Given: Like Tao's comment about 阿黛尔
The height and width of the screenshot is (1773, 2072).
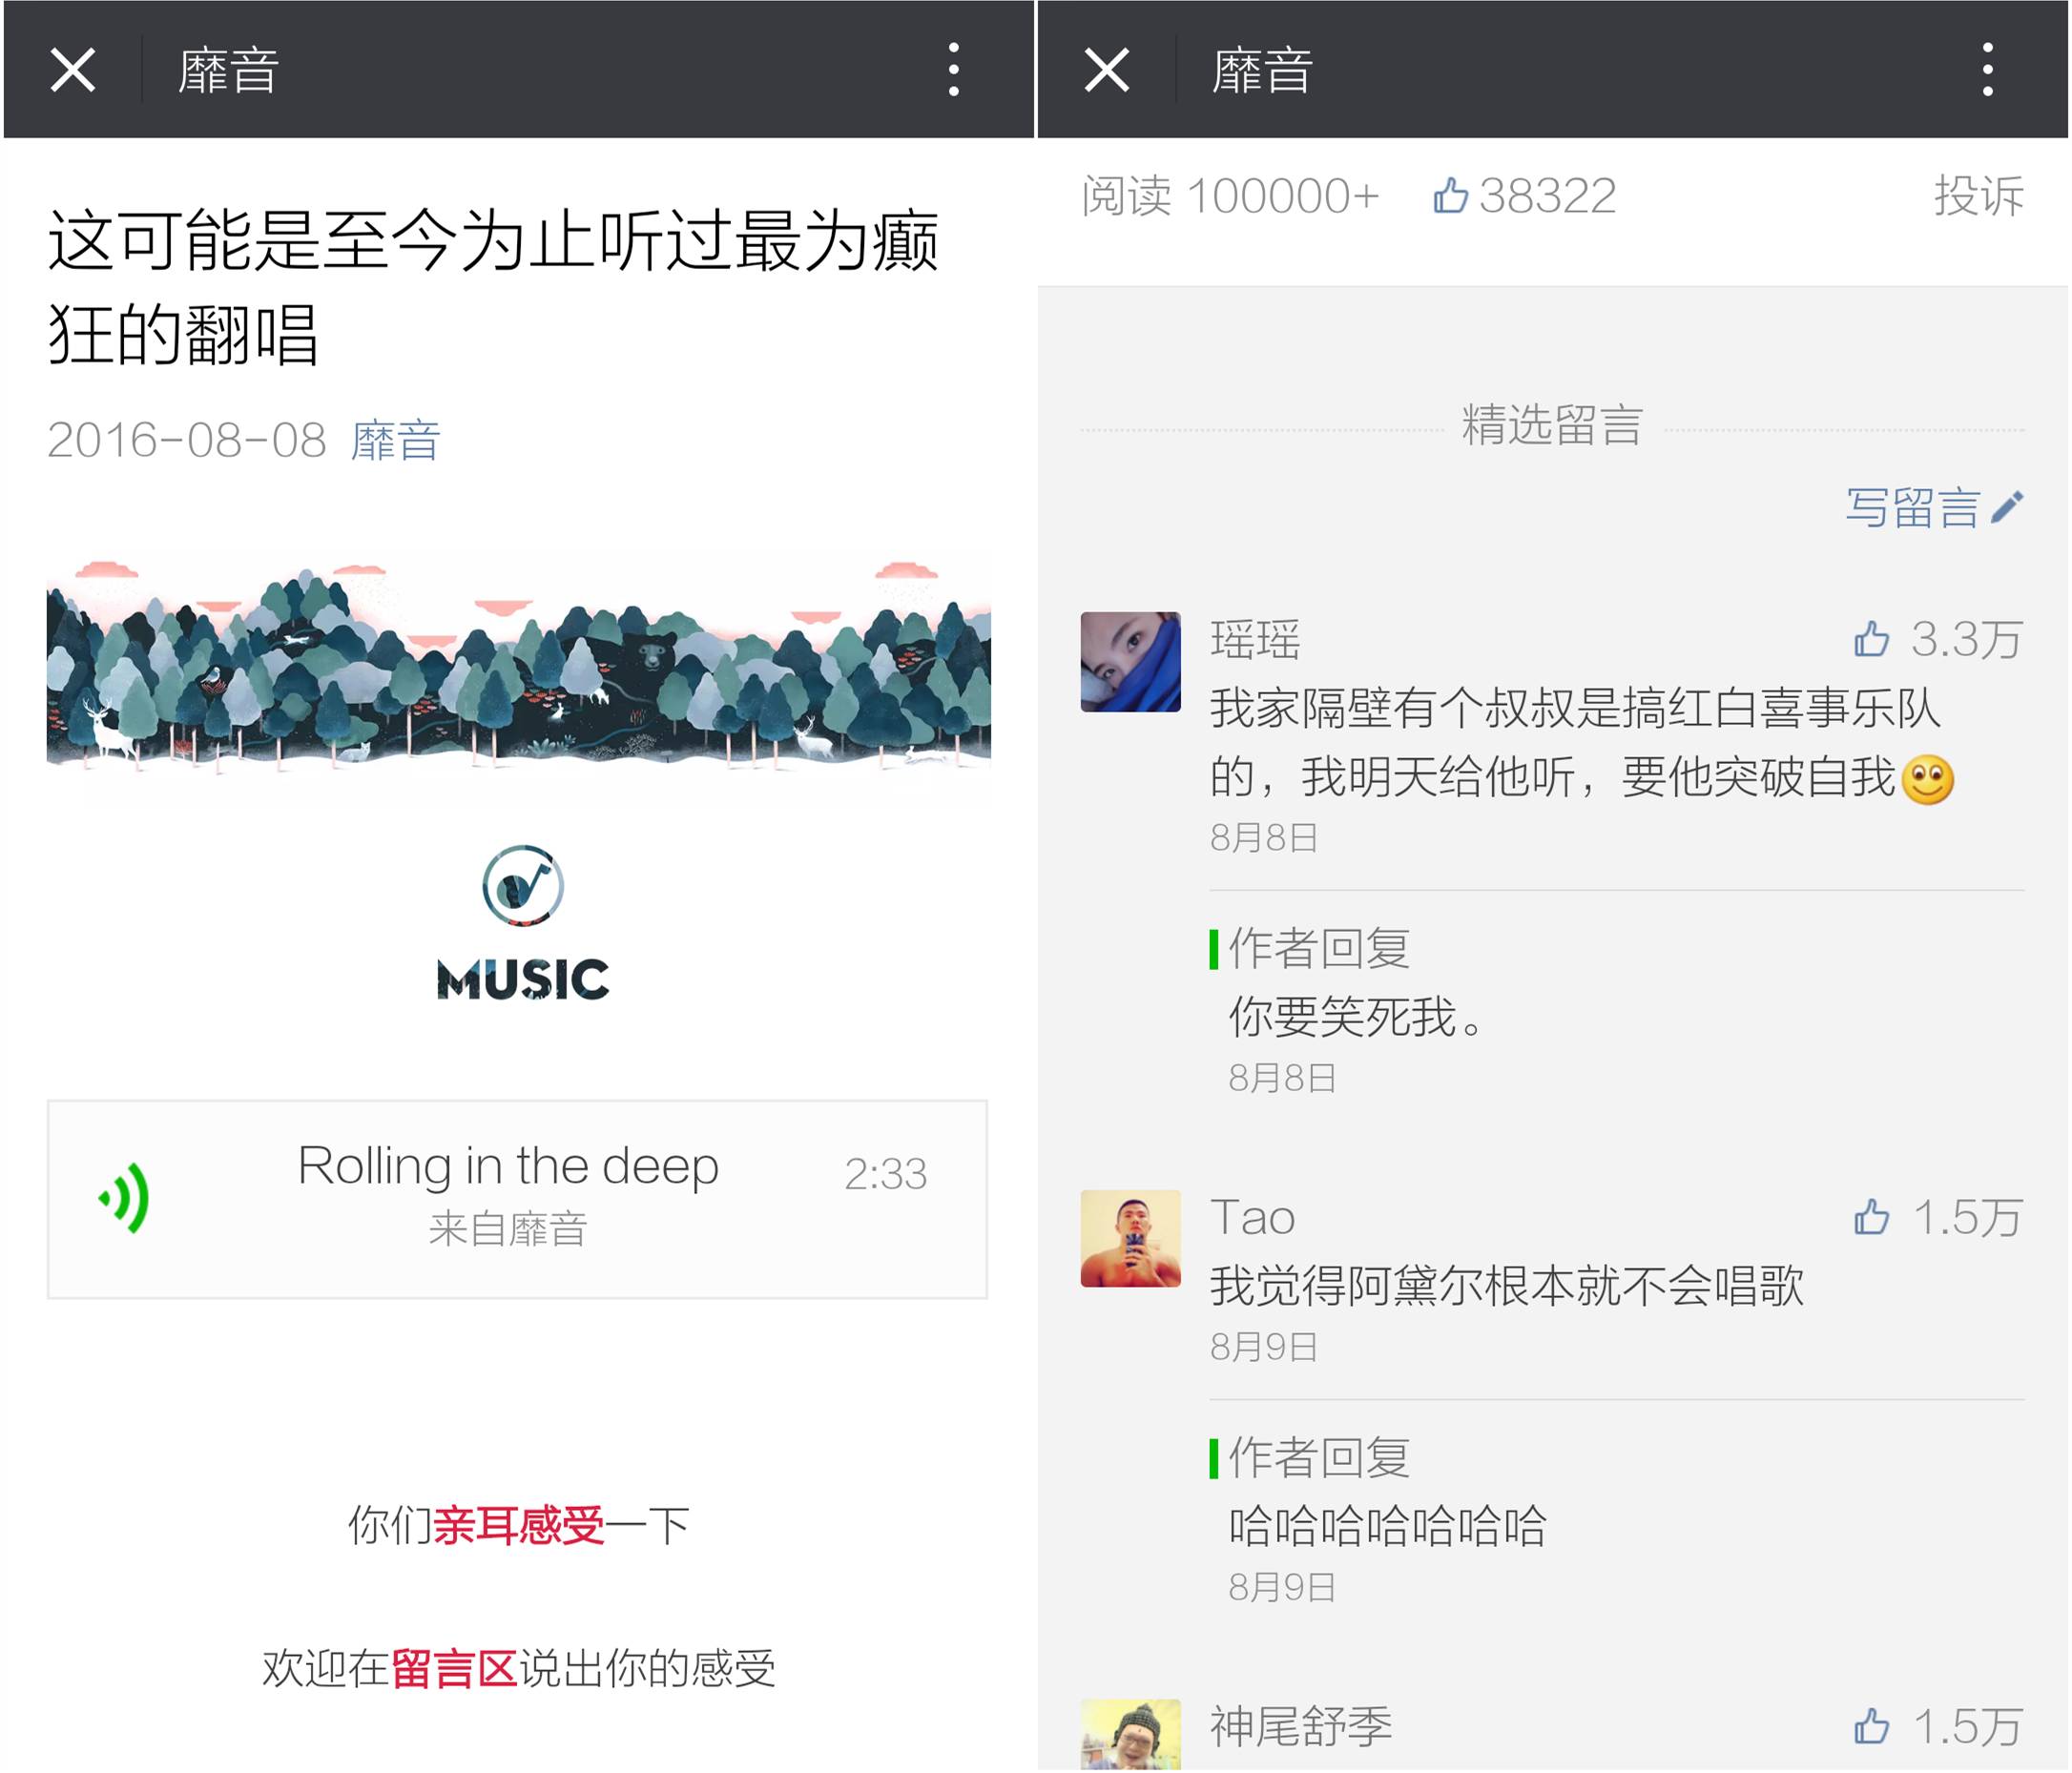Looking at the screenshot, I should pos(1871,1217).
